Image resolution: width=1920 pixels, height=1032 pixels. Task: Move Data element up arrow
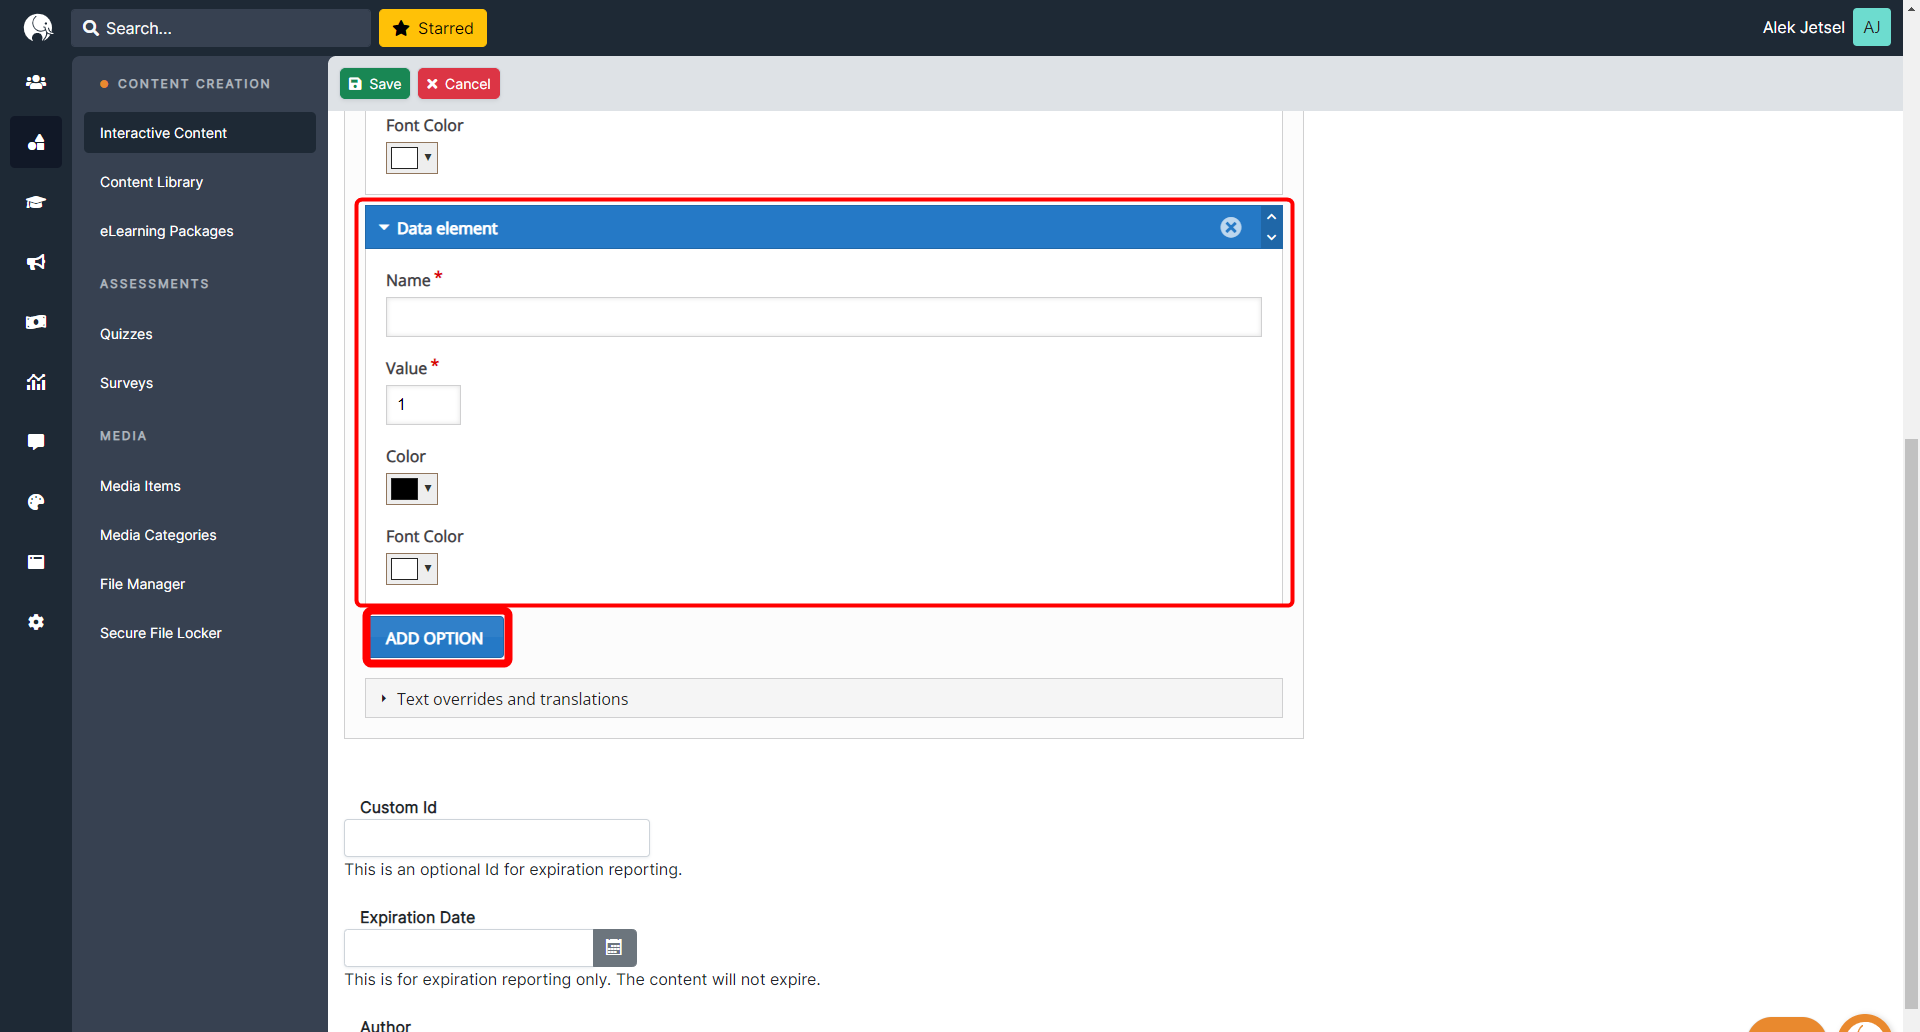[1271, 217]
